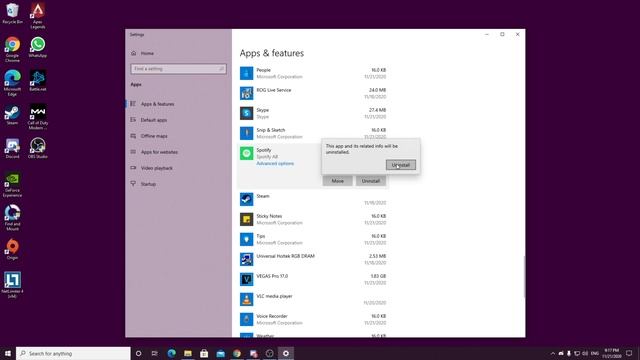The image size is (640, 360).
Task: Select the VEGAS Pro 17.0 icon
Action: [246, 280]
